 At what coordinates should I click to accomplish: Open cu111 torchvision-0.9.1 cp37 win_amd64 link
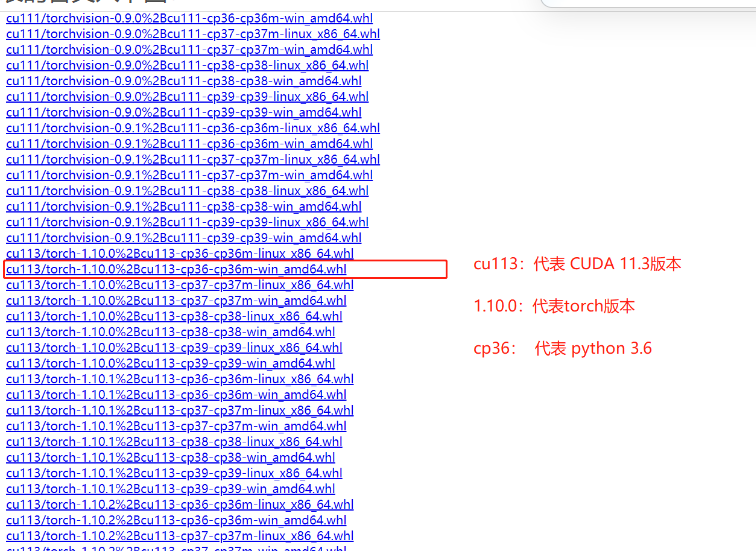(x=189, y=175)
